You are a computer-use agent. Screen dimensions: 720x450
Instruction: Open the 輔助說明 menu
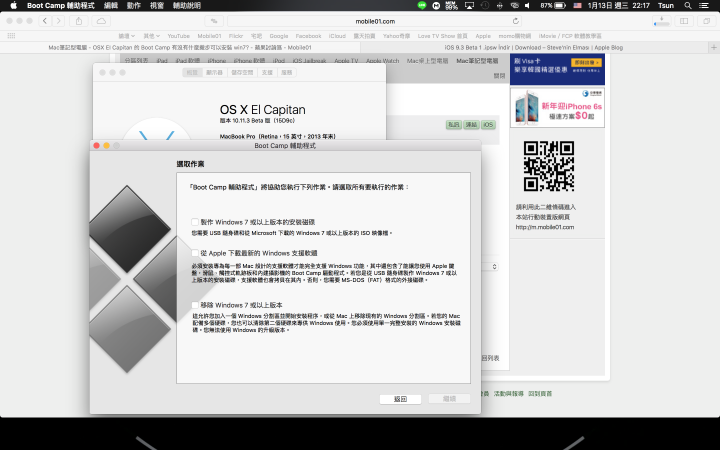tap(186, 6)
